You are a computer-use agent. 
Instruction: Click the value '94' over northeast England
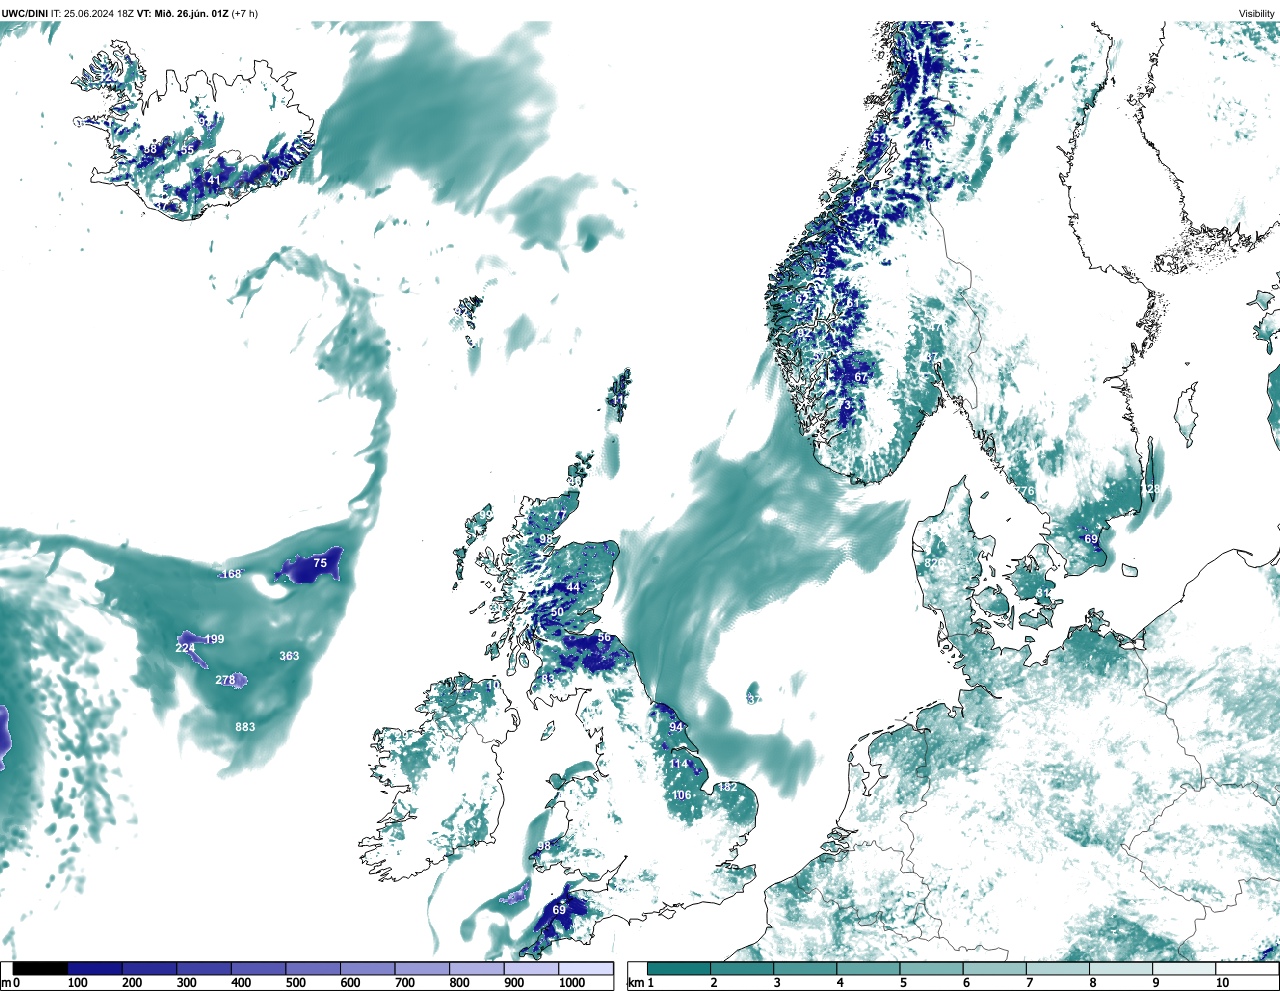[x=676, y=727]
